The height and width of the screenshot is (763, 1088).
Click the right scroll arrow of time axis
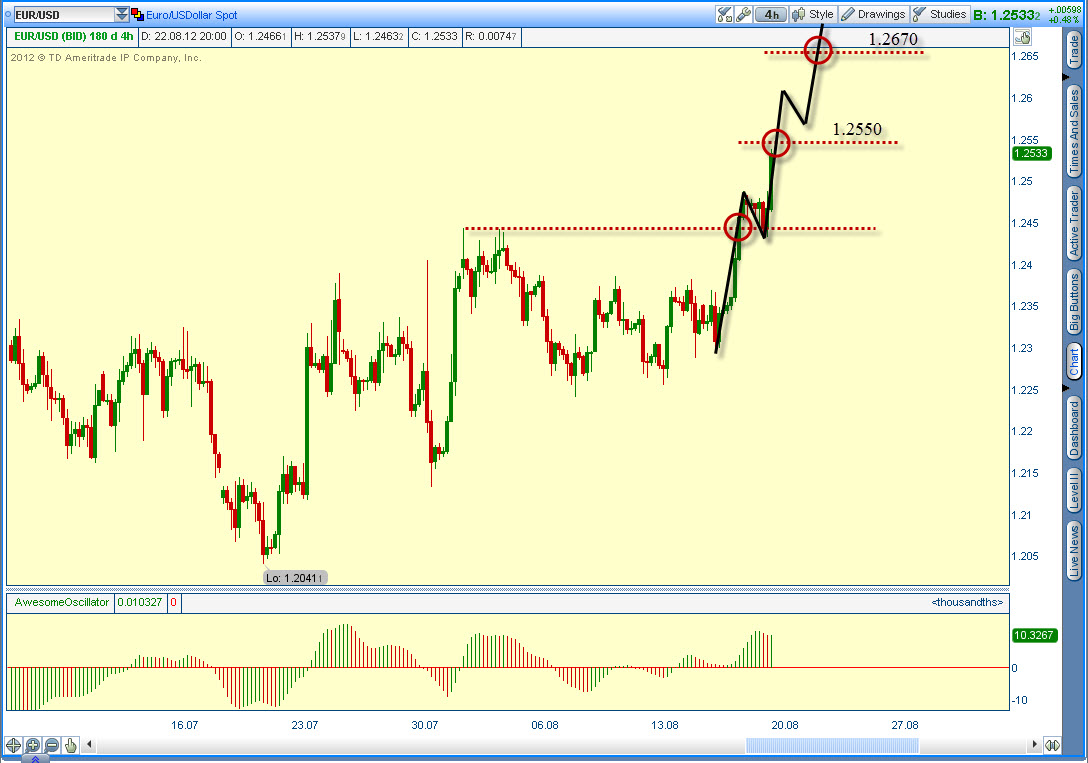point(1034,745)
